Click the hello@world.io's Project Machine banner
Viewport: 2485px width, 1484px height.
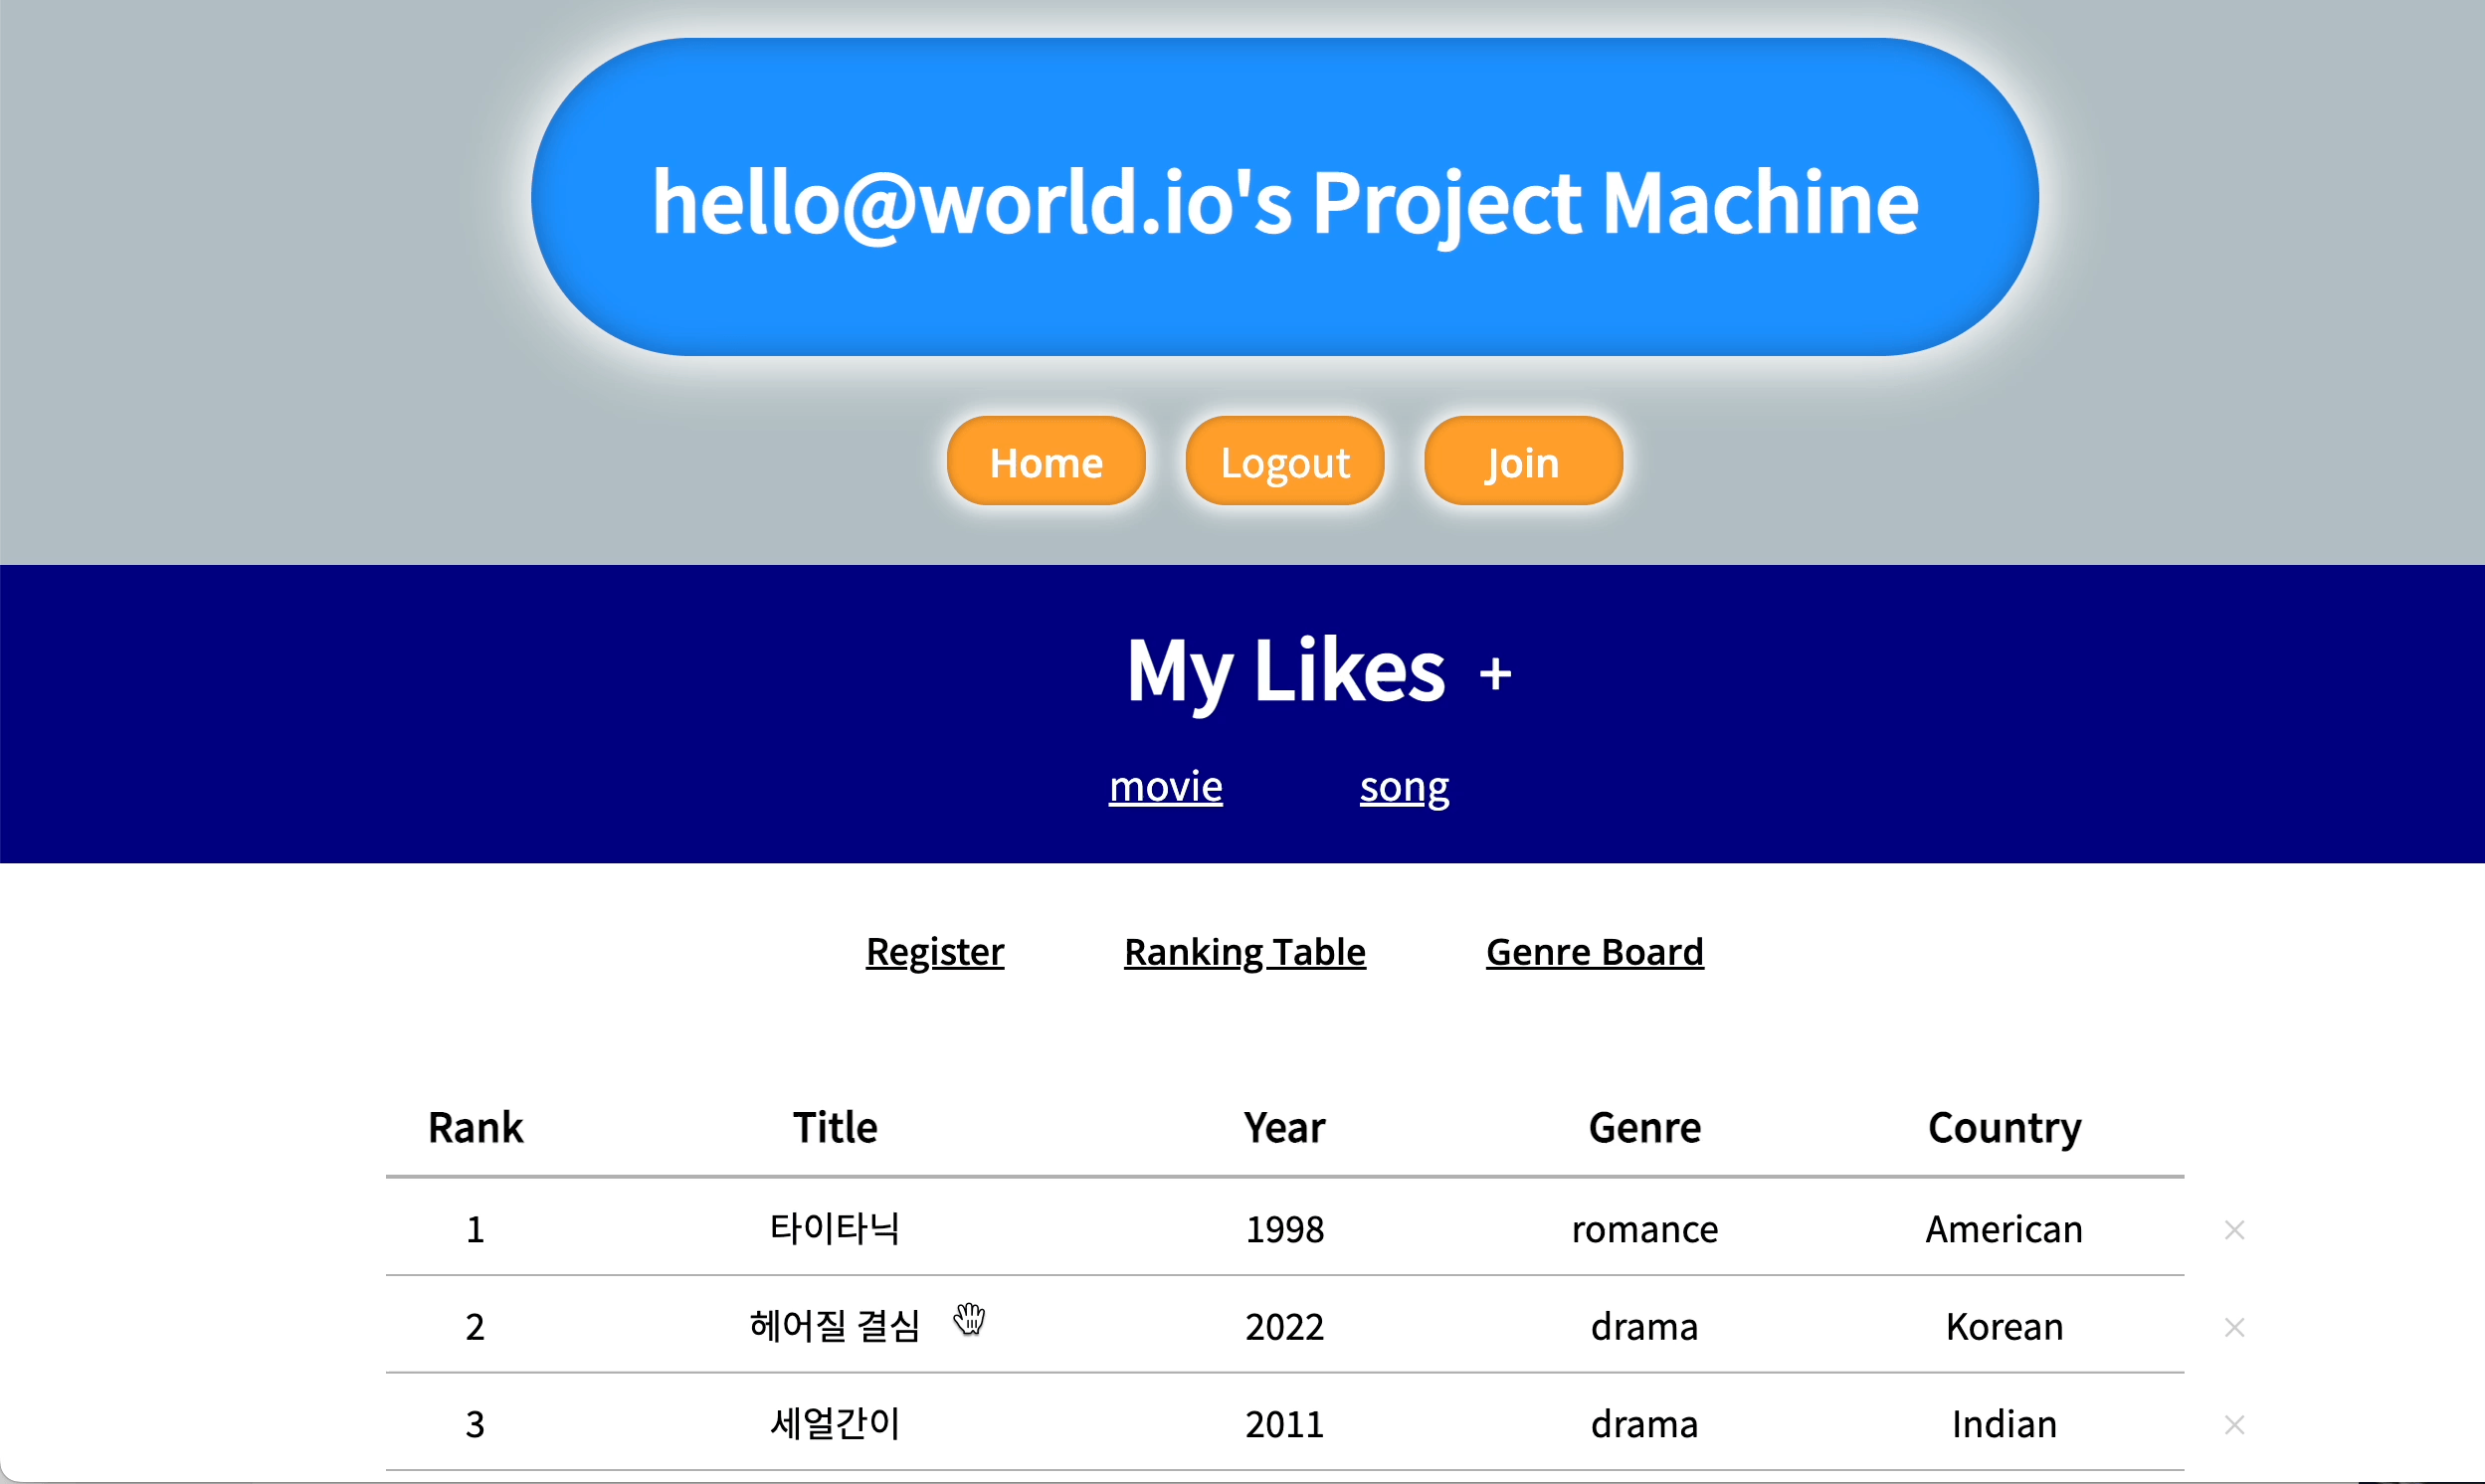(x=1284, y=200)
